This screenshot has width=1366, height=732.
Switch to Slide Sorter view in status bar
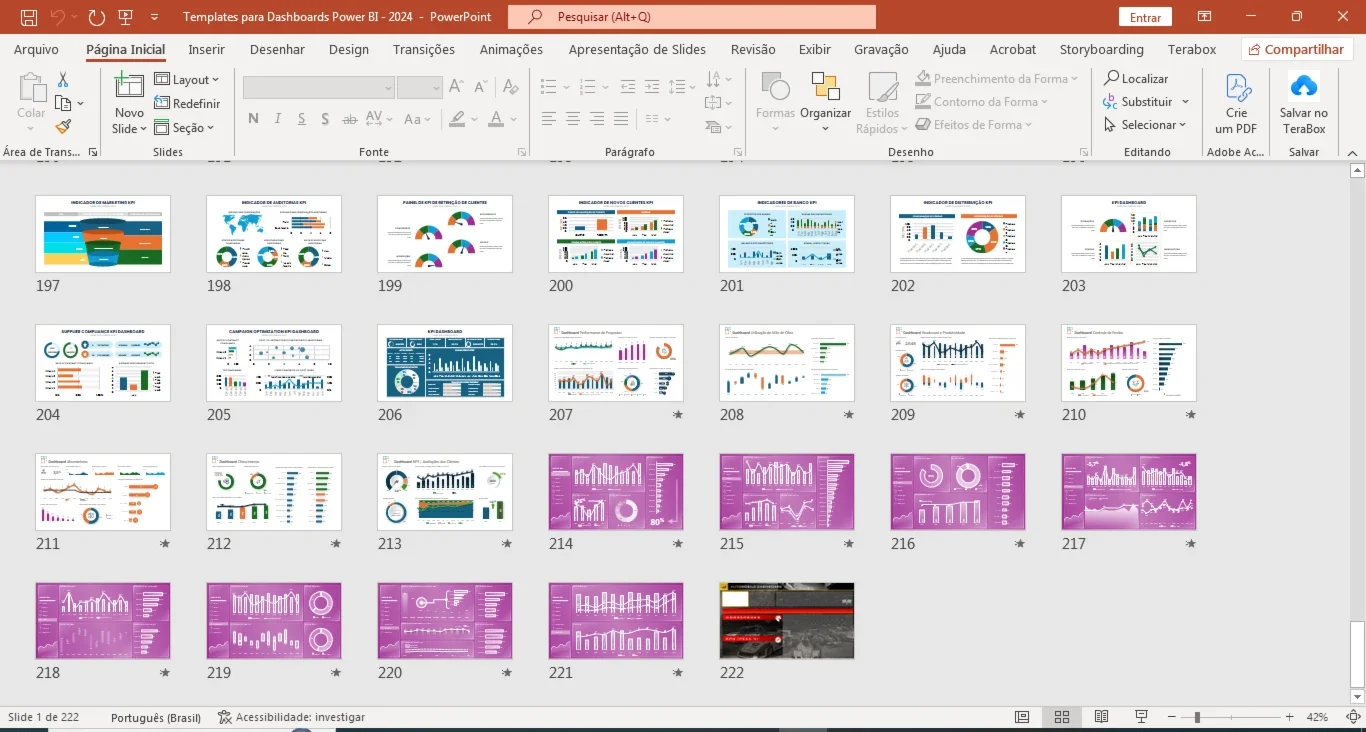(x=1062, y=717)
